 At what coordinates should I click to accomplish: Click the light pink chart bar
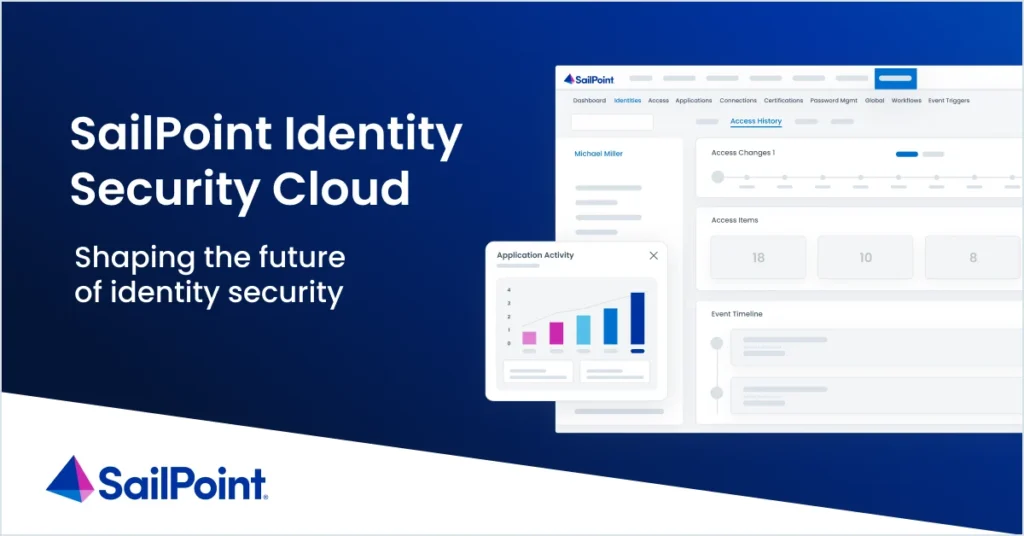[529, 338]
